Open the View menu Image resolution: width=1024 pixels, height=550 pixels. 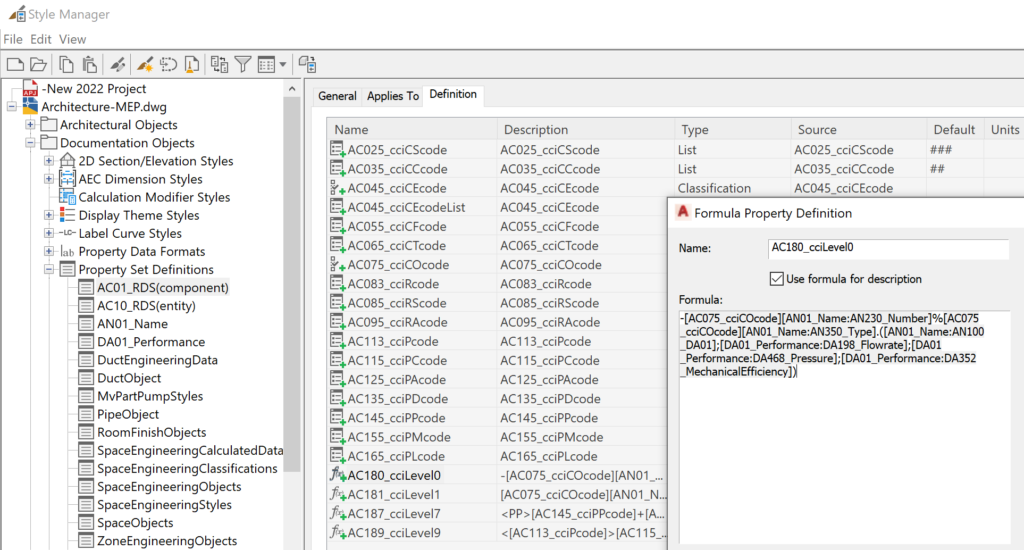(x=72, y=39)
